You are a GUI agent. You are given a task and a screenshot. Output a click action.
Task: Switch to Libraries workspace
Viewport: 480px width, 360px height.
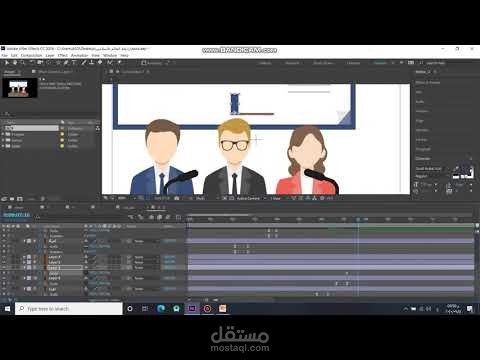[x=354, y=63]
